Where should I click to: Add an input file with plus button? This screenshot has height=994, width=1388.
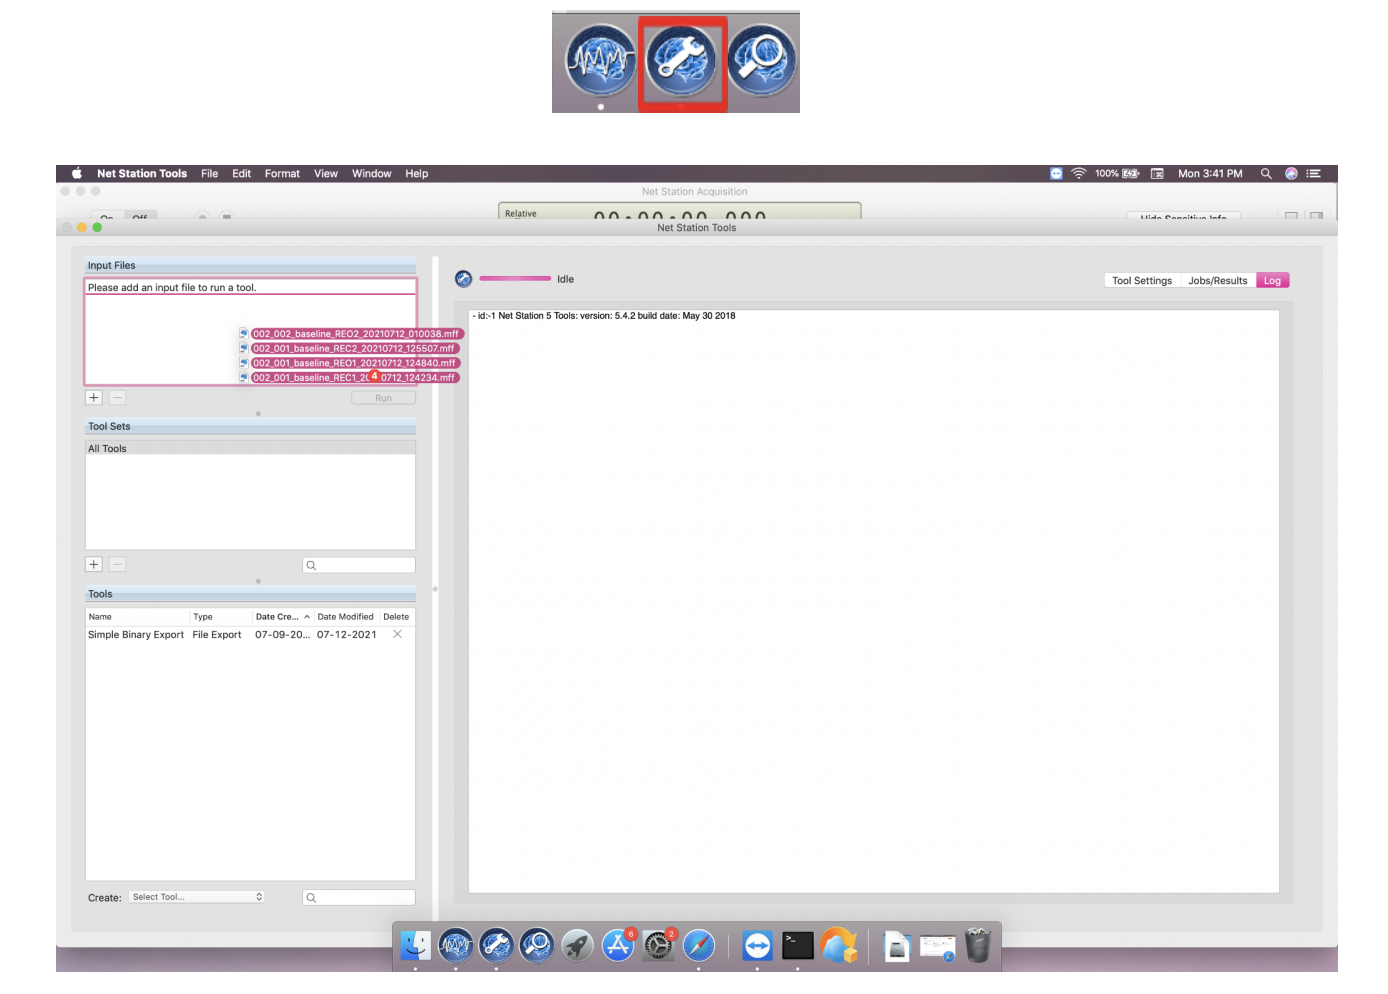[x=94, y=397]
